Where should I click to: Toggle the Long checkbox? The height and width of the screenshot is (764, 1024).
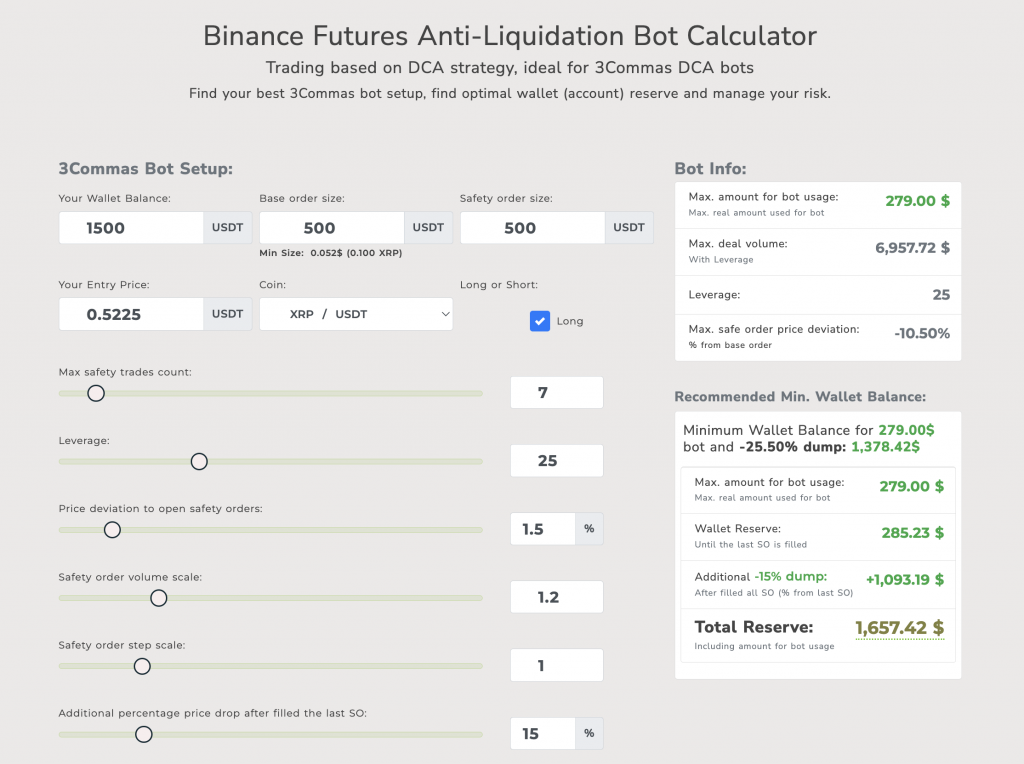click(539, 321)
